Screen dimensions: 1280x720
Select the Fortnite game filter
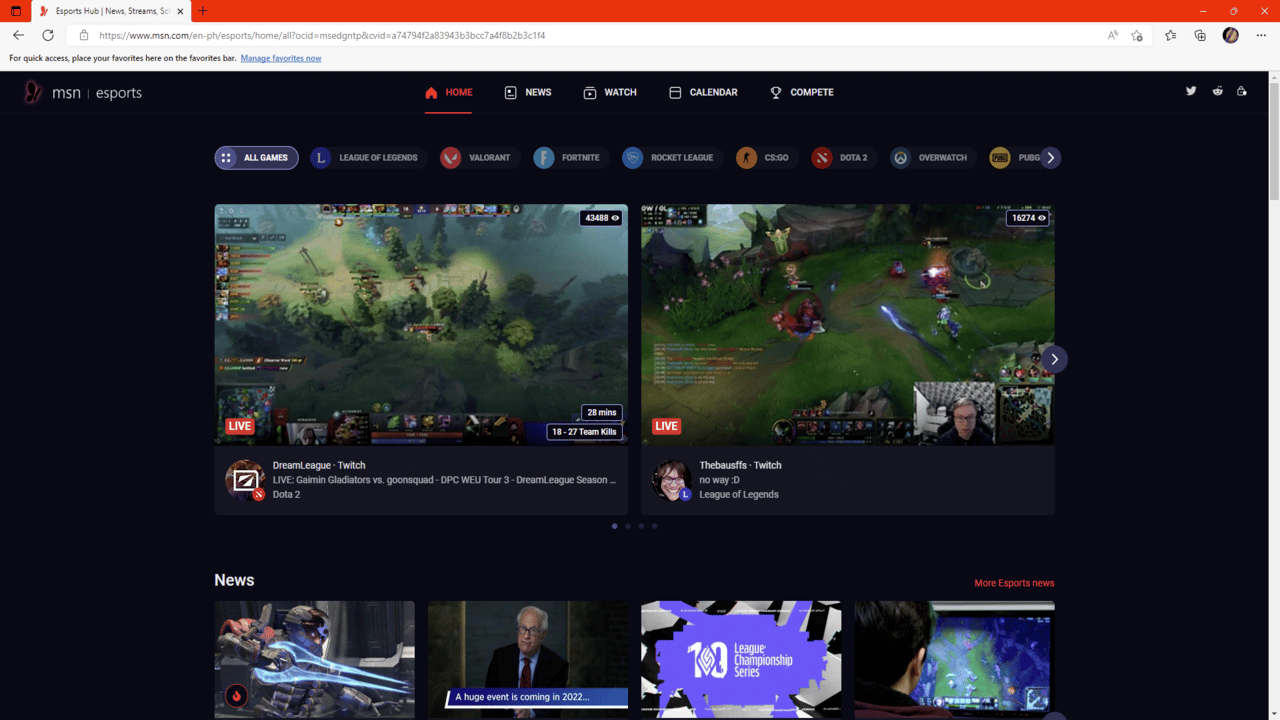[x=570, y=158]
